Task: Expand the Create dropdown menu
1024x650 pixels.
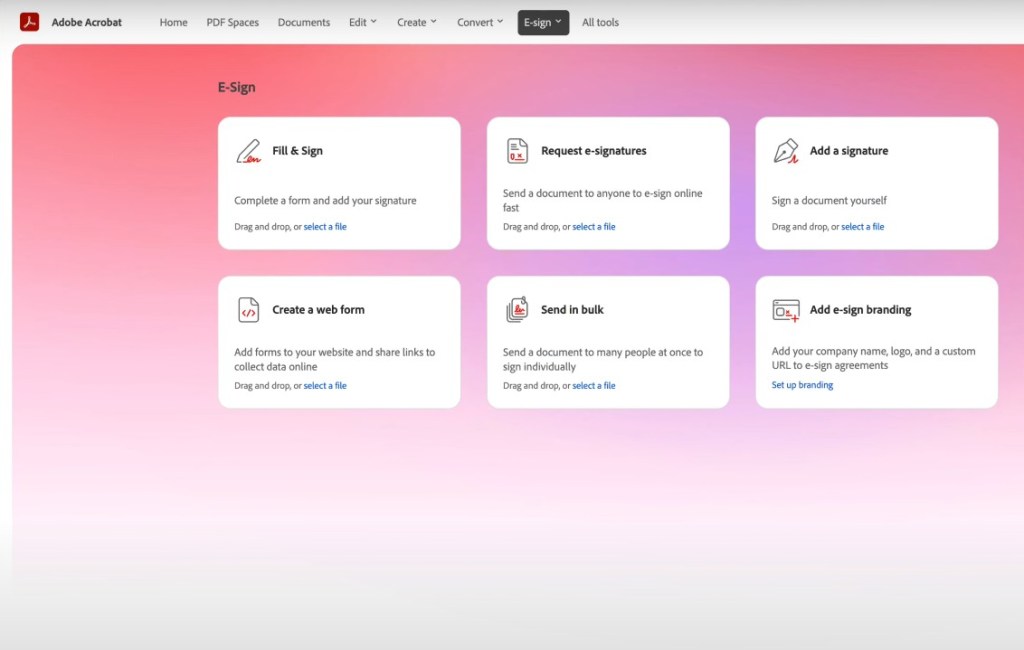Action: 416,22
